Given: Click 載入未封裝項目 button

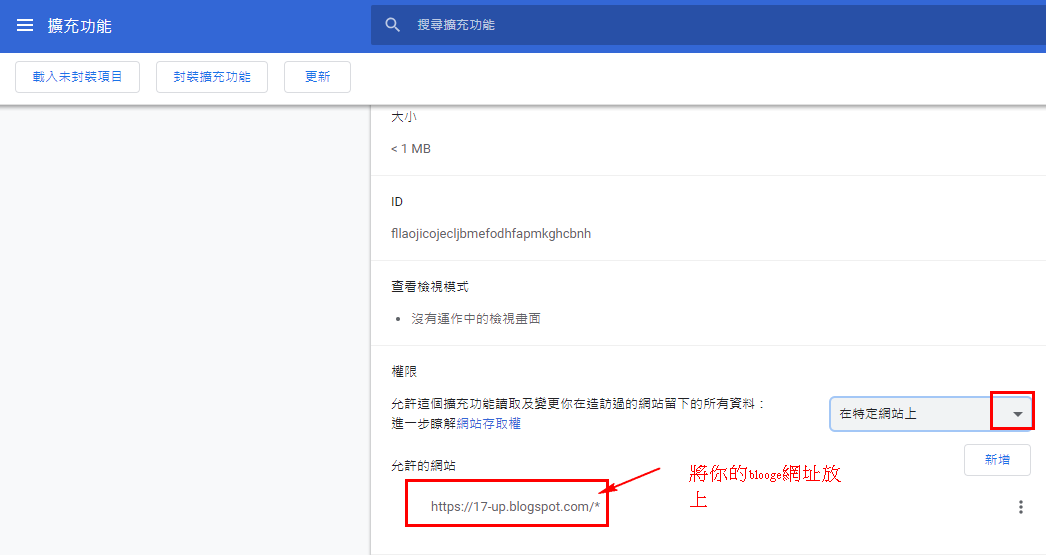Looking at the screenshot, I should [x=77, y=77].
